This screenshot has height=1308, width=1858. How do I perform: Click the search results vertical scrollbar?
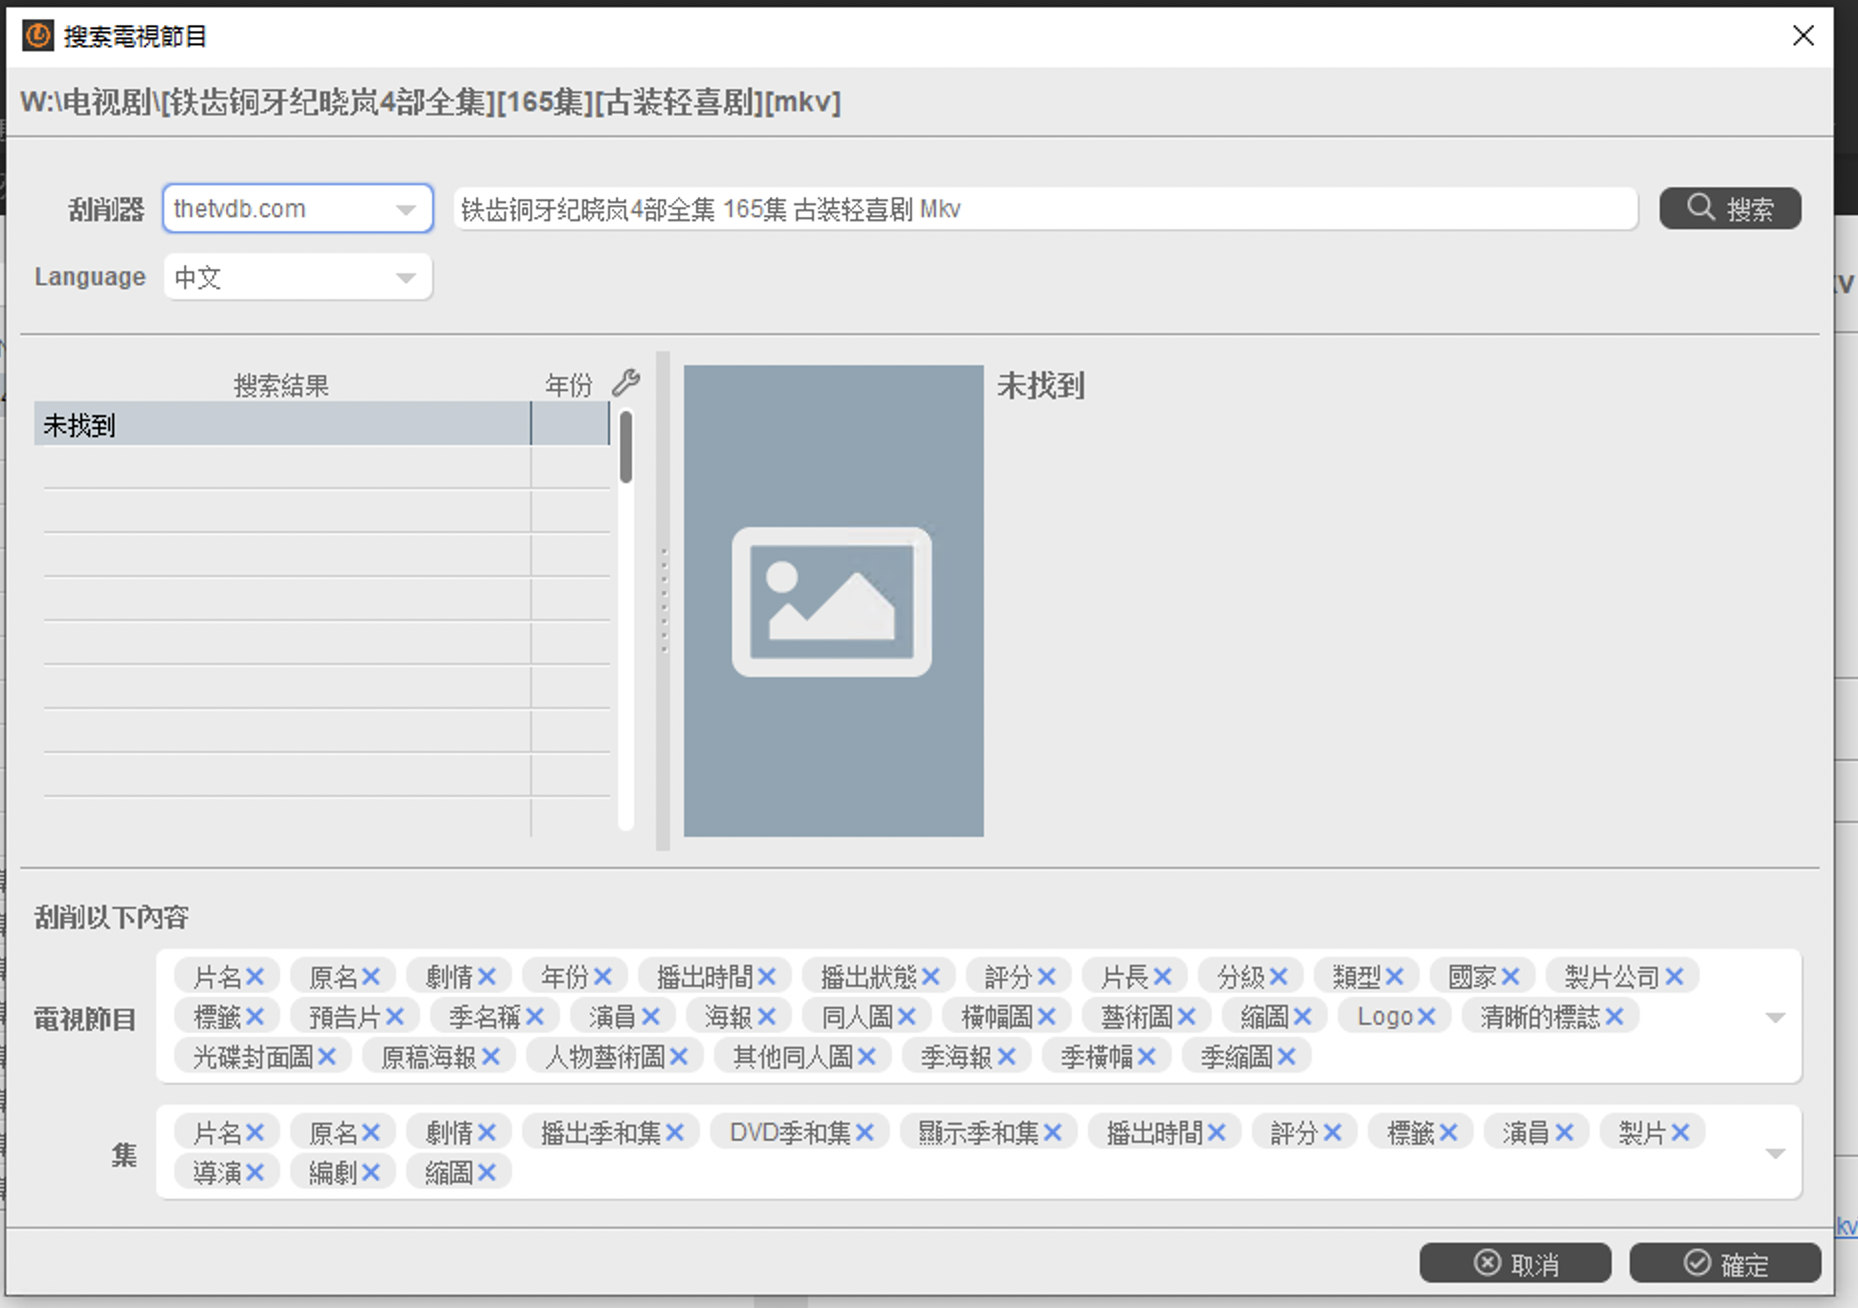coord(626,448)
